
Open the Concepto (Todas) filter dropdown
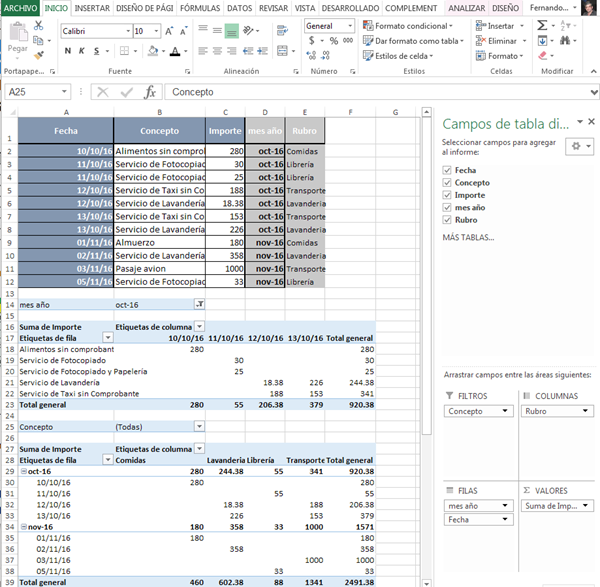click(x=199, y=426)
